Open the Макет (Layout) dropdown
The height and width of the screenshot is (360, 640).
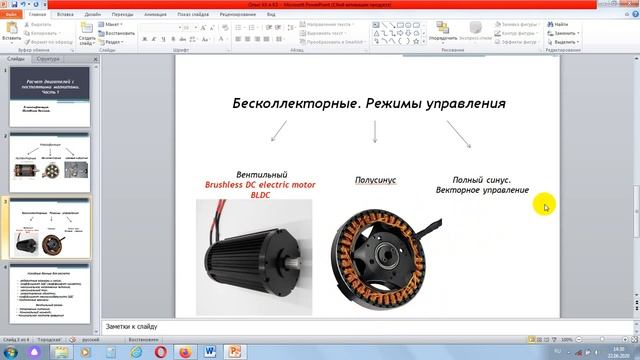tap(111, 24)
